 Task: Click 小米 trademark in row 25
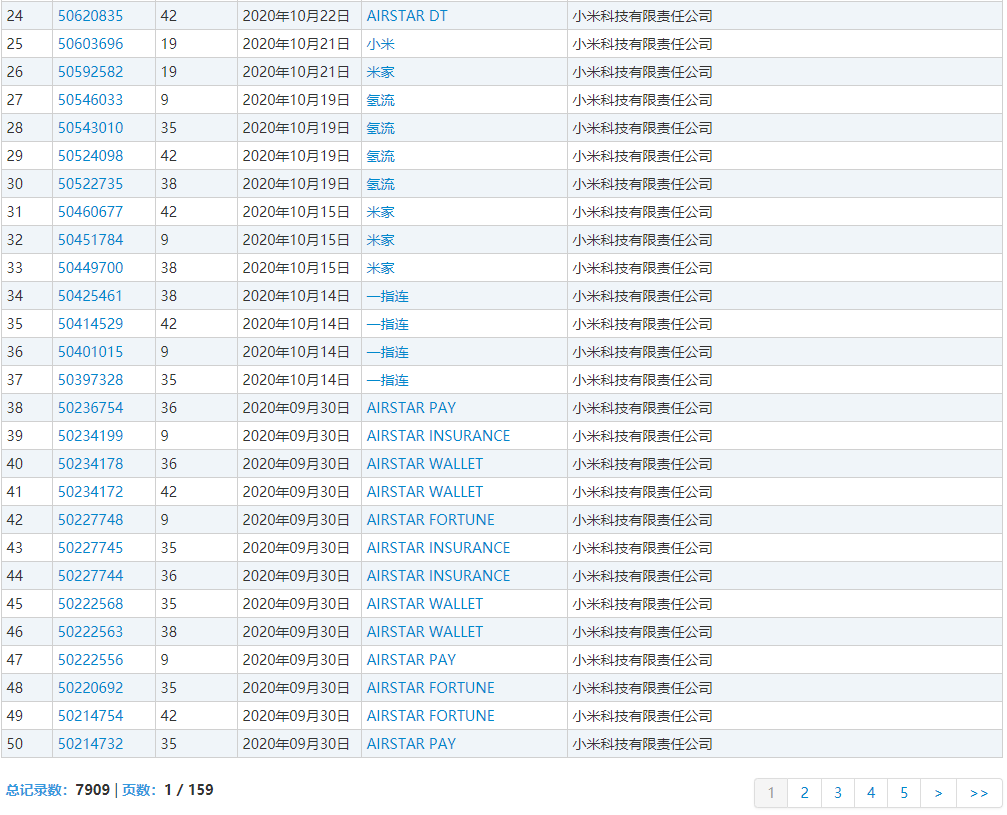pyautogui.click(x=381, y=44)
